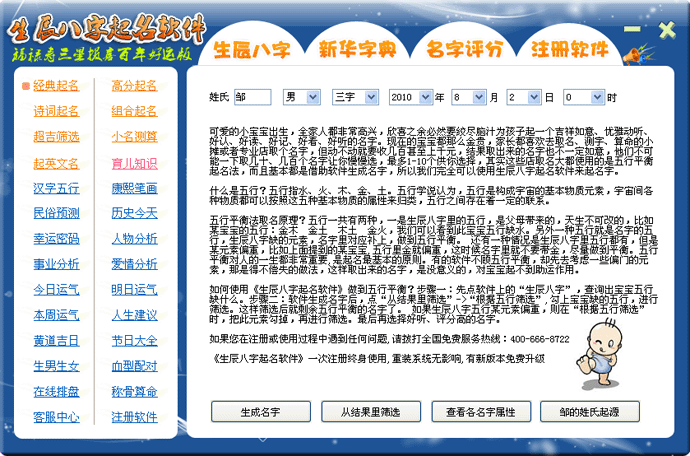The width and height of the screenshot is (690, 456).
Task: Click the 节日大全 link
Action: tap(134, 341)
